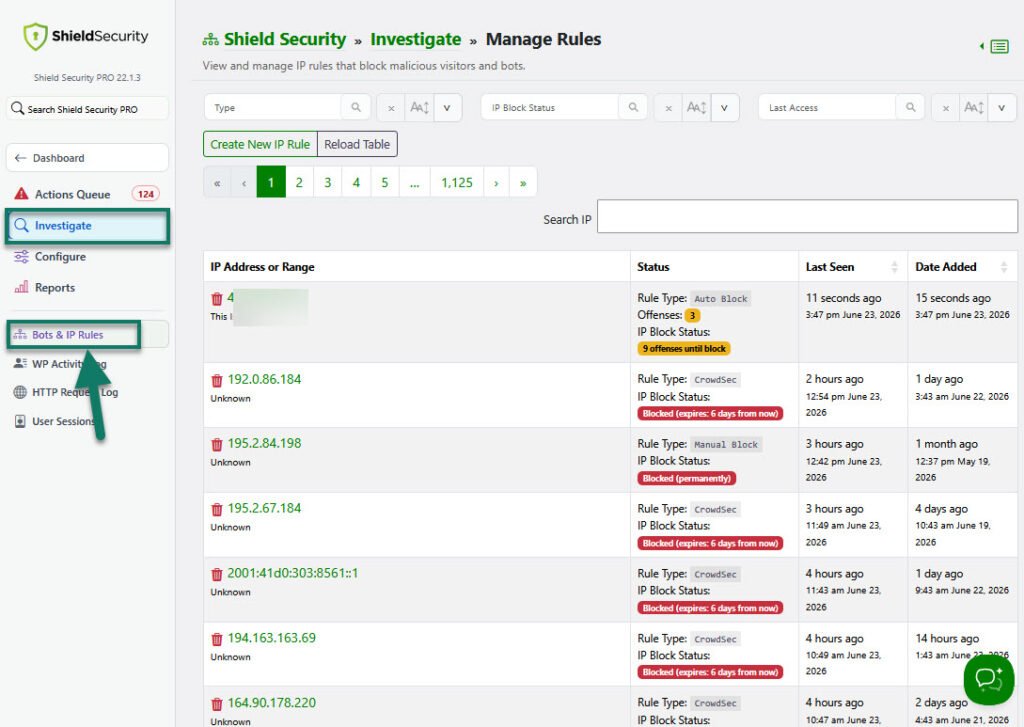Viewport: 1024px width, 727px height.
Task: Click Reload Table button
Action: point(357,144)
